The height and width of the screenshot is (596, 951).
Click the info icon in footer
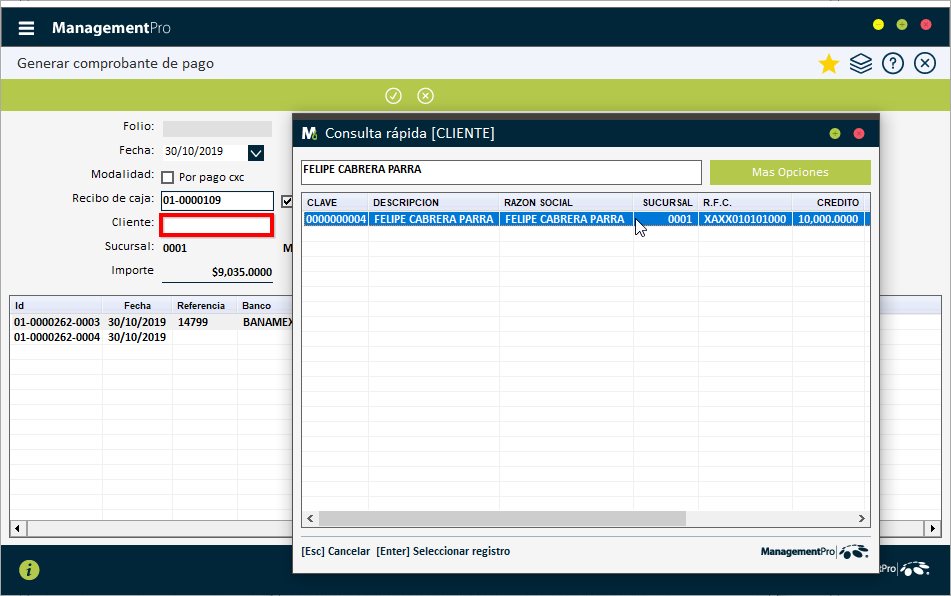(30, 570)
